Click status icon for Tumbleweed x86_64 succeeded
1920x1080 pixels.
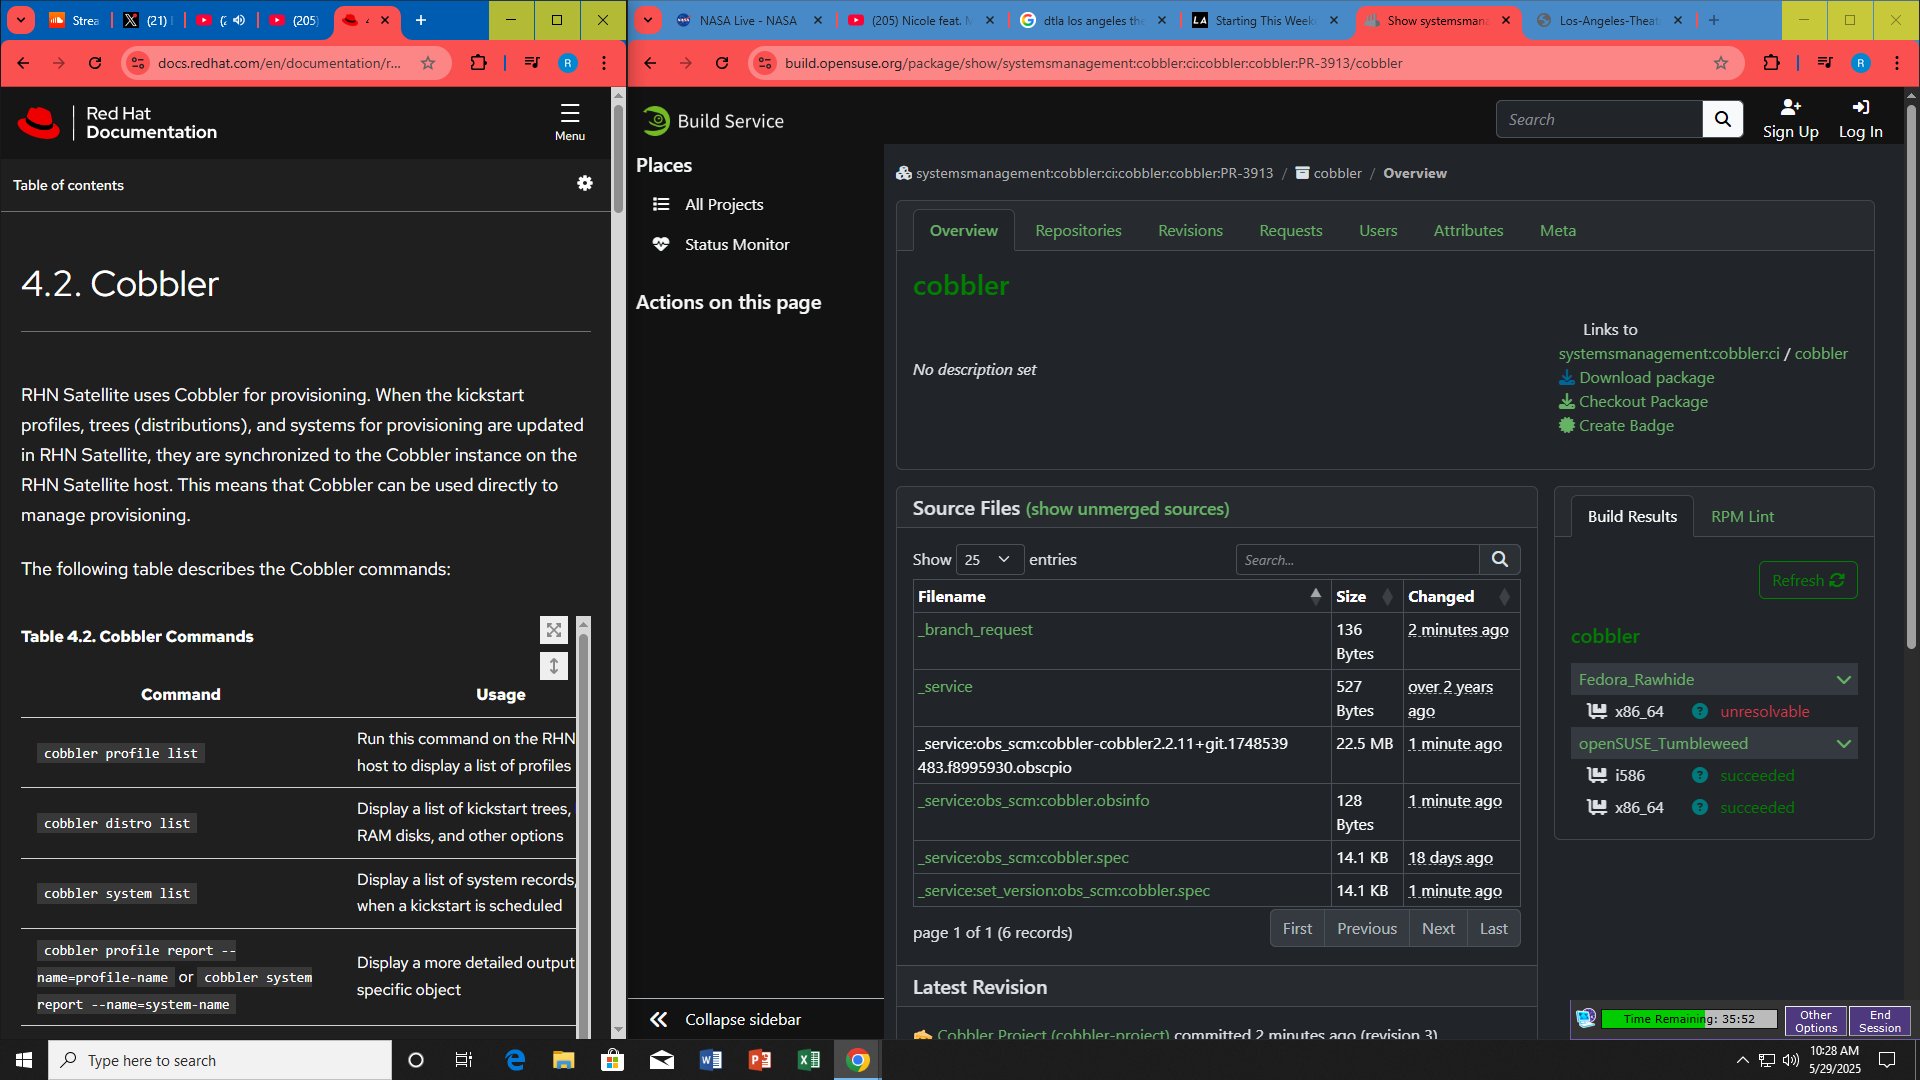click(1699, 807)
